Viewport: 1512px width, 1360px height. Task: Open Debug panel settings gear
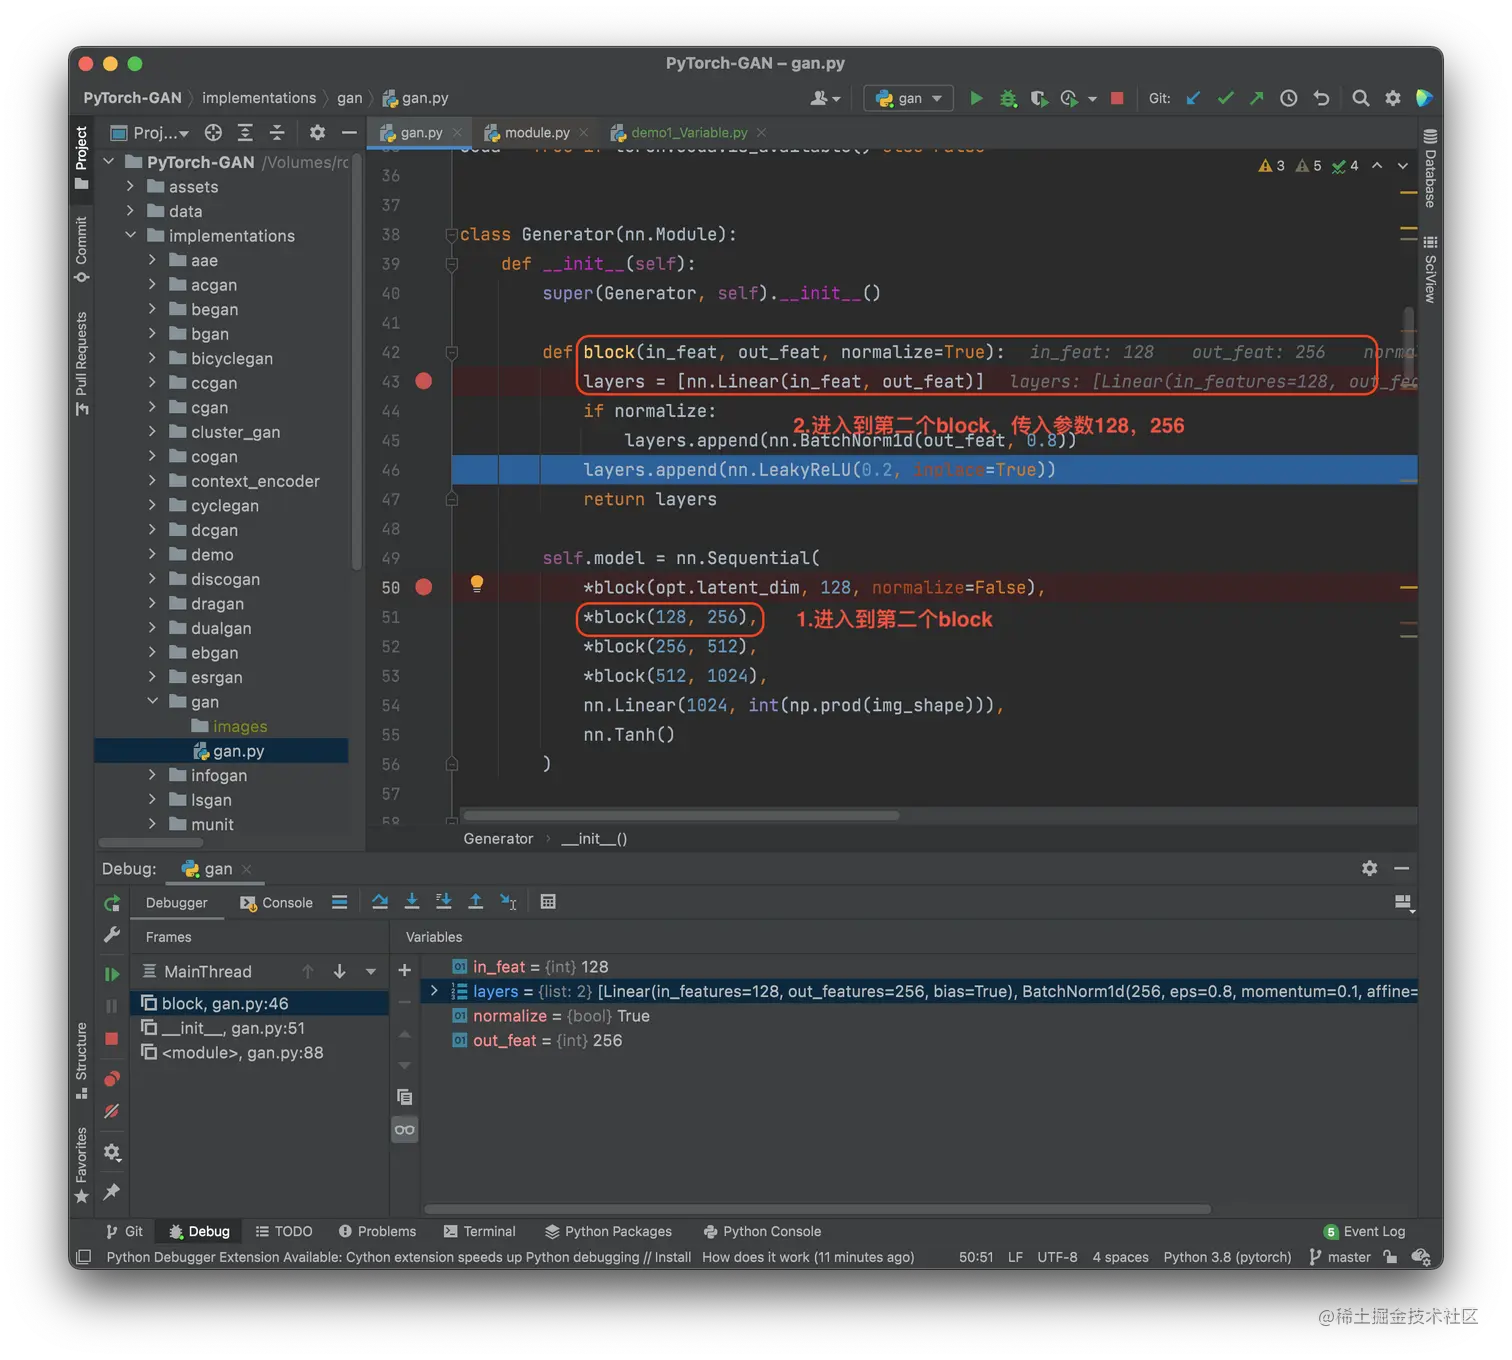click(1369, 868)
